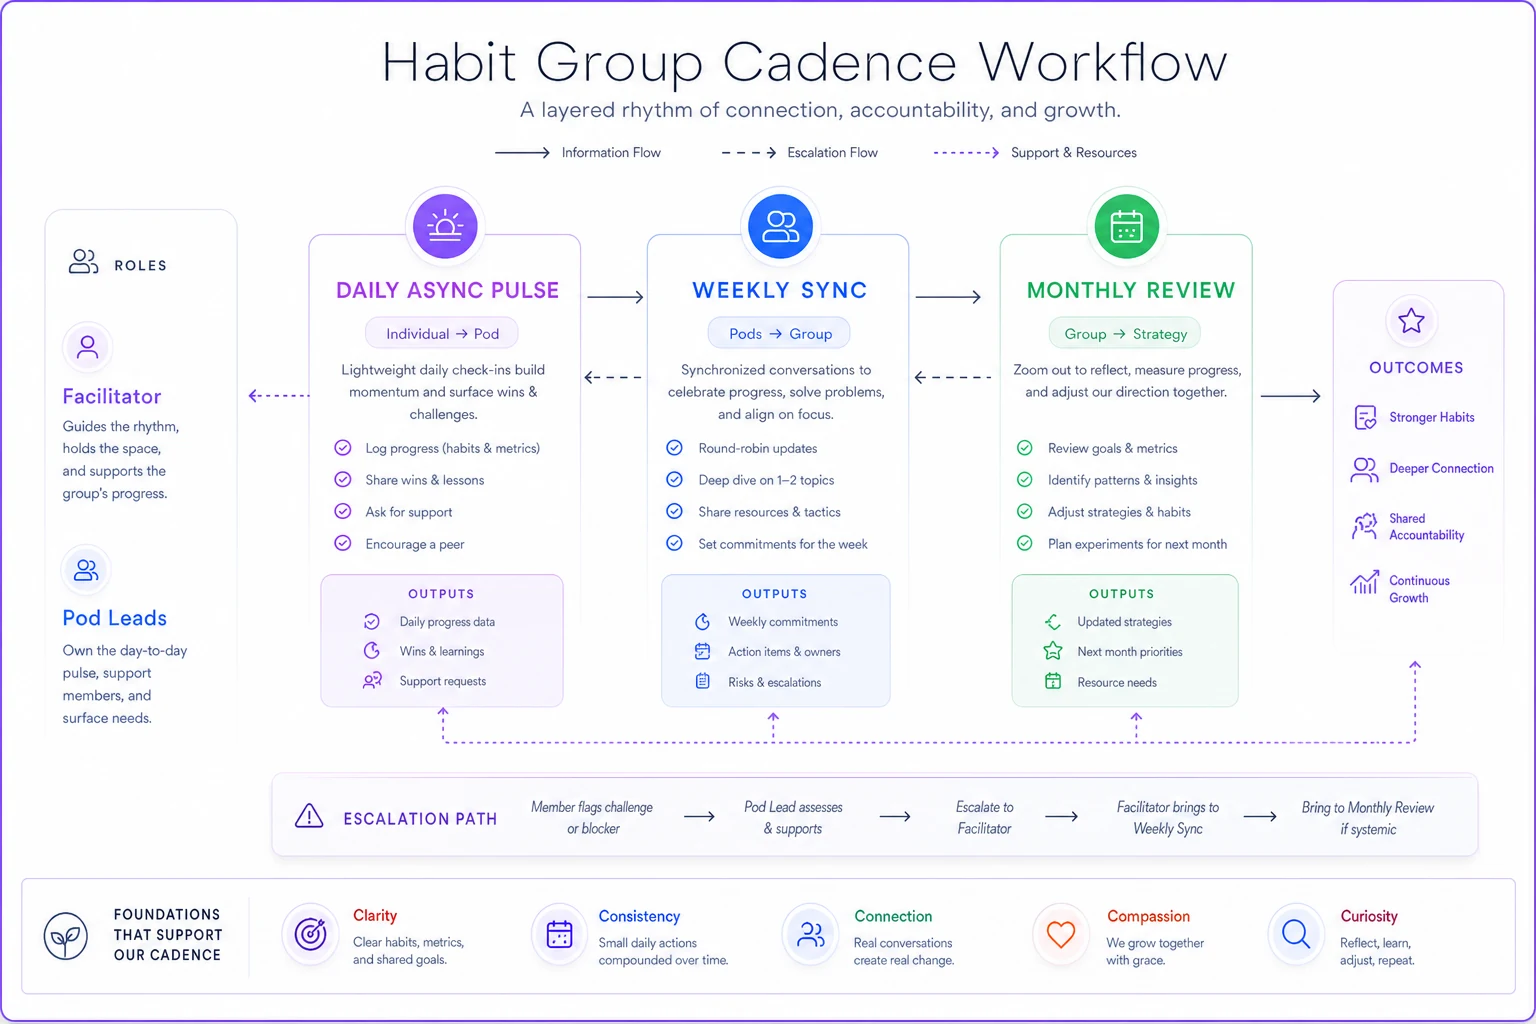This screenshot has height=1024, width=1536.
Task: Select the star icon above Outcomes
Action: pos(1411,321)
